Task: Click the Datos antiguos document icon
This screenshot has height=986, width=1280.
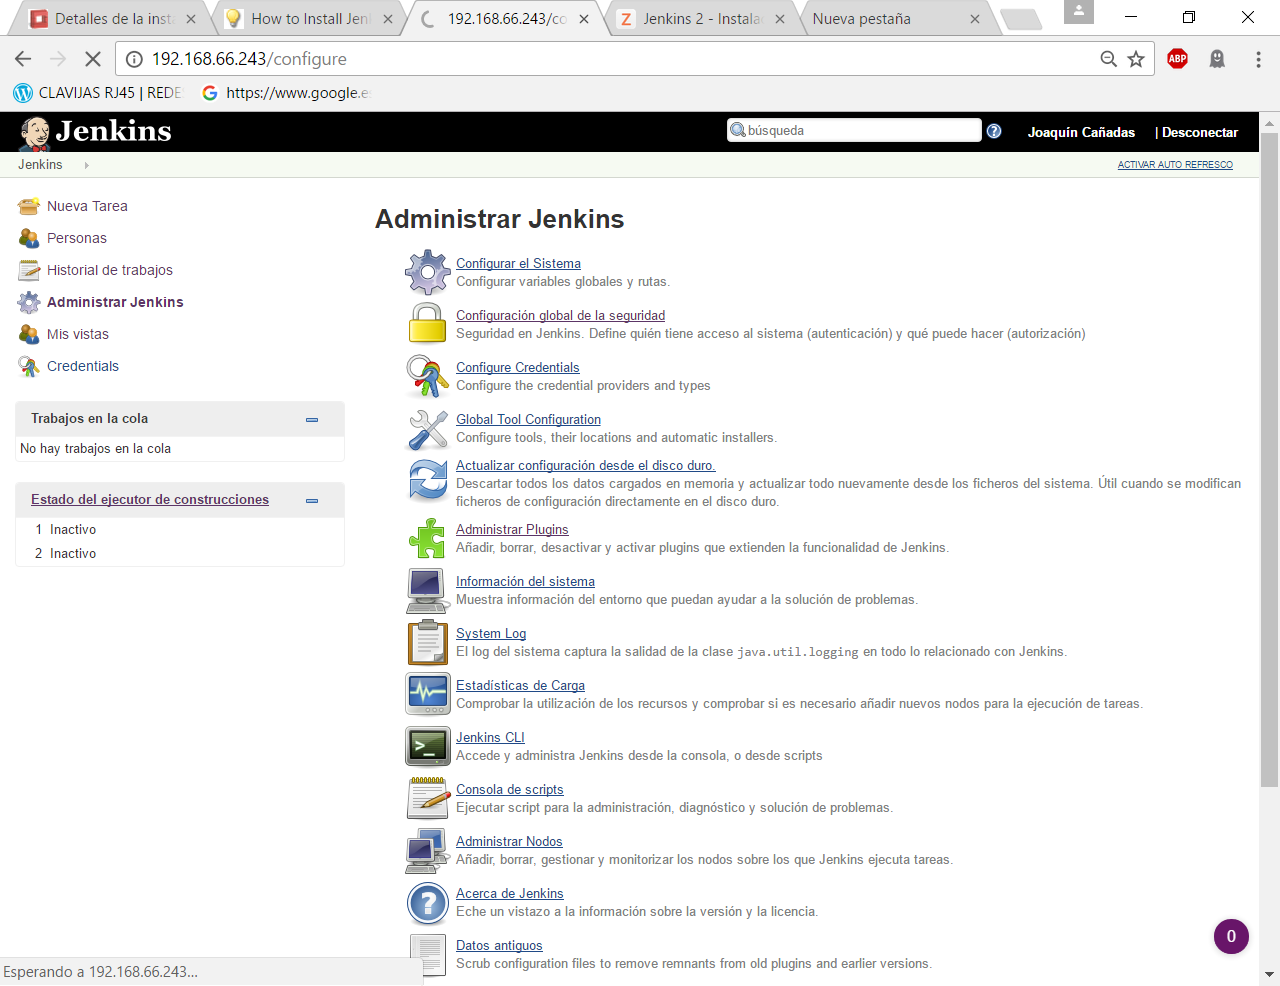Action: click(428, 954)
